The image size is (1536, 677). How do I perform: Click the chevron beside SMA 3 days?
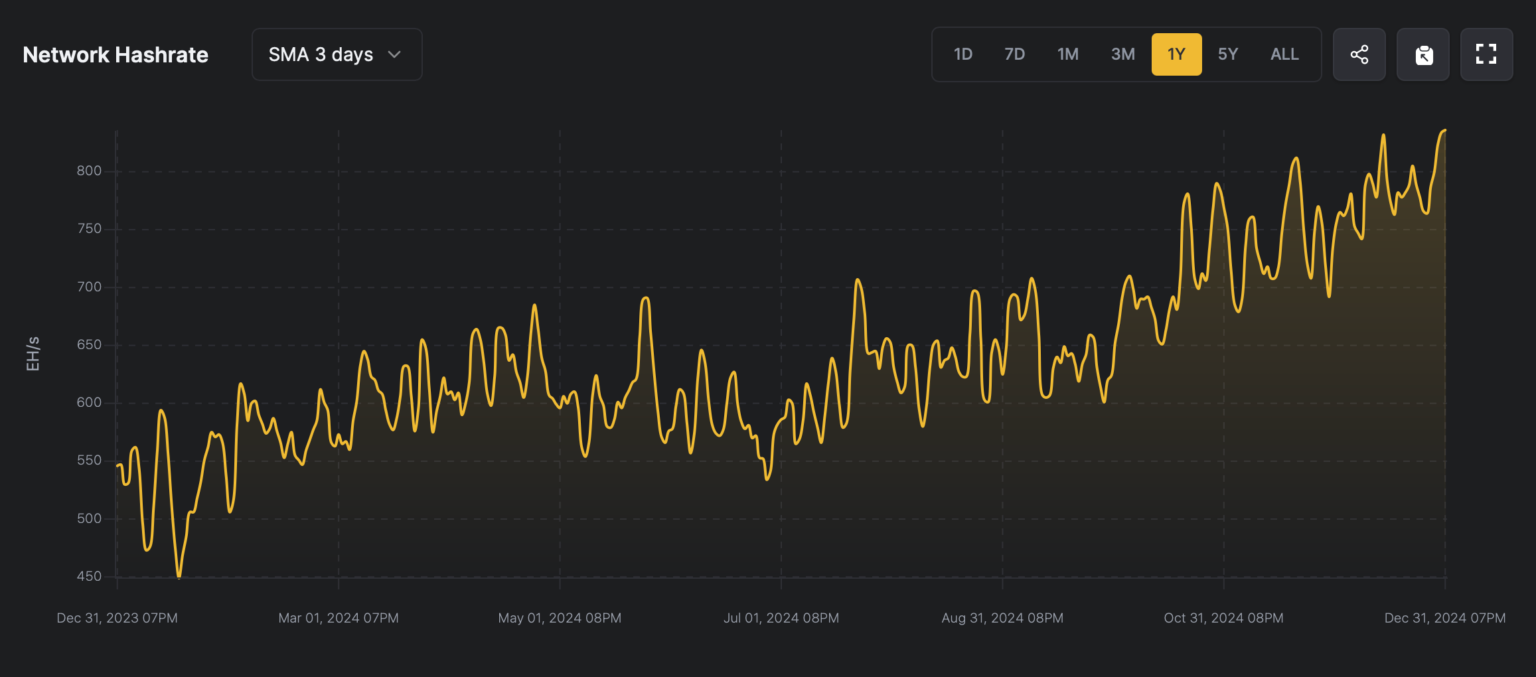click(395, 54)
